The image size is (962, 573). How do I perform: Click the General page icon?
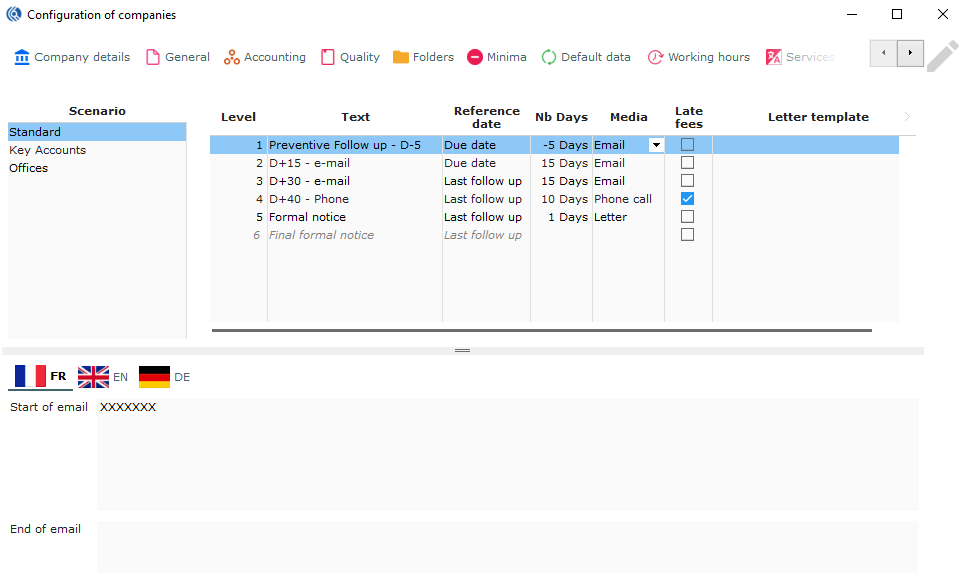tap(153, 57)
